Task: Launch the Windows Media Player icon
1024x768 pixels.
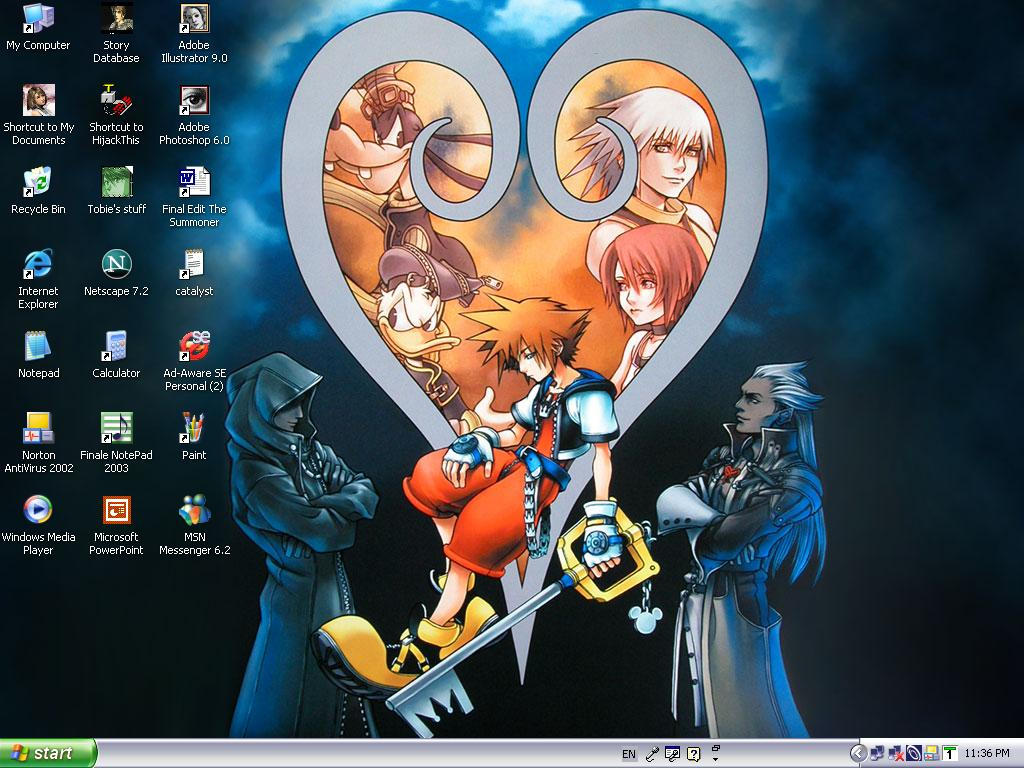Action: tap(38, 525)
